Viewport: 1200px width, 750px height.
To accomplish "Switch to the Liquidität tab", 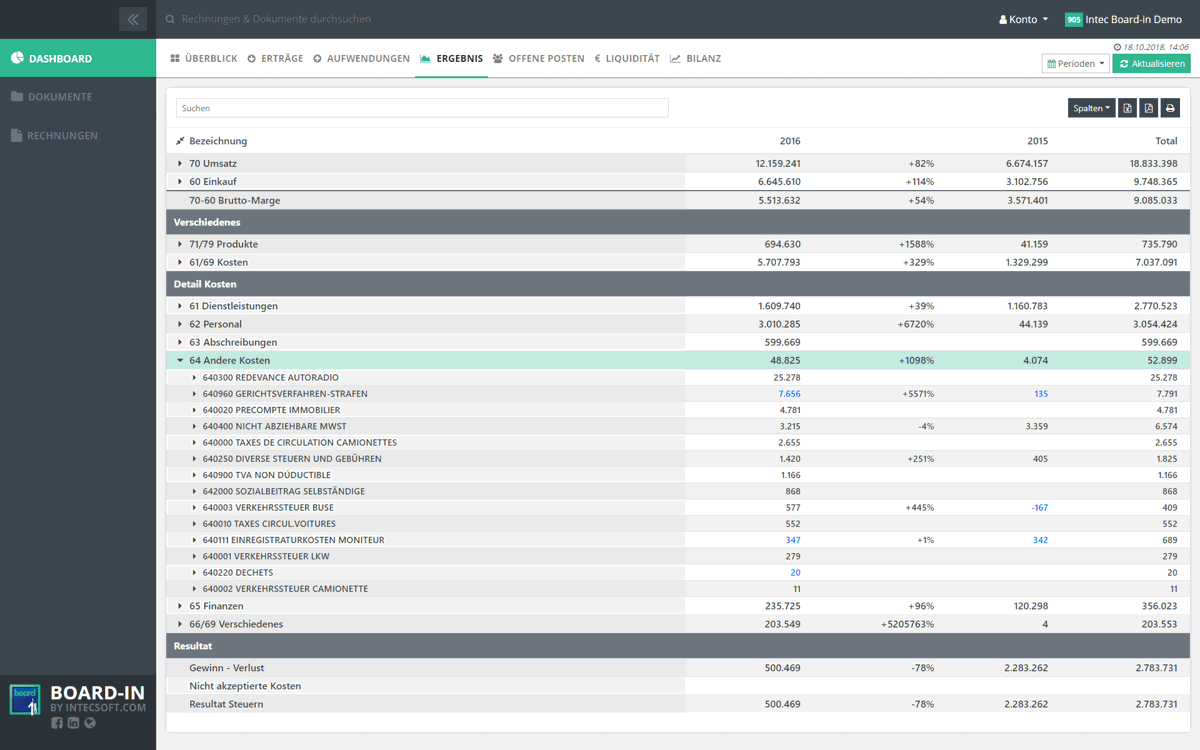I will [627, 59].
